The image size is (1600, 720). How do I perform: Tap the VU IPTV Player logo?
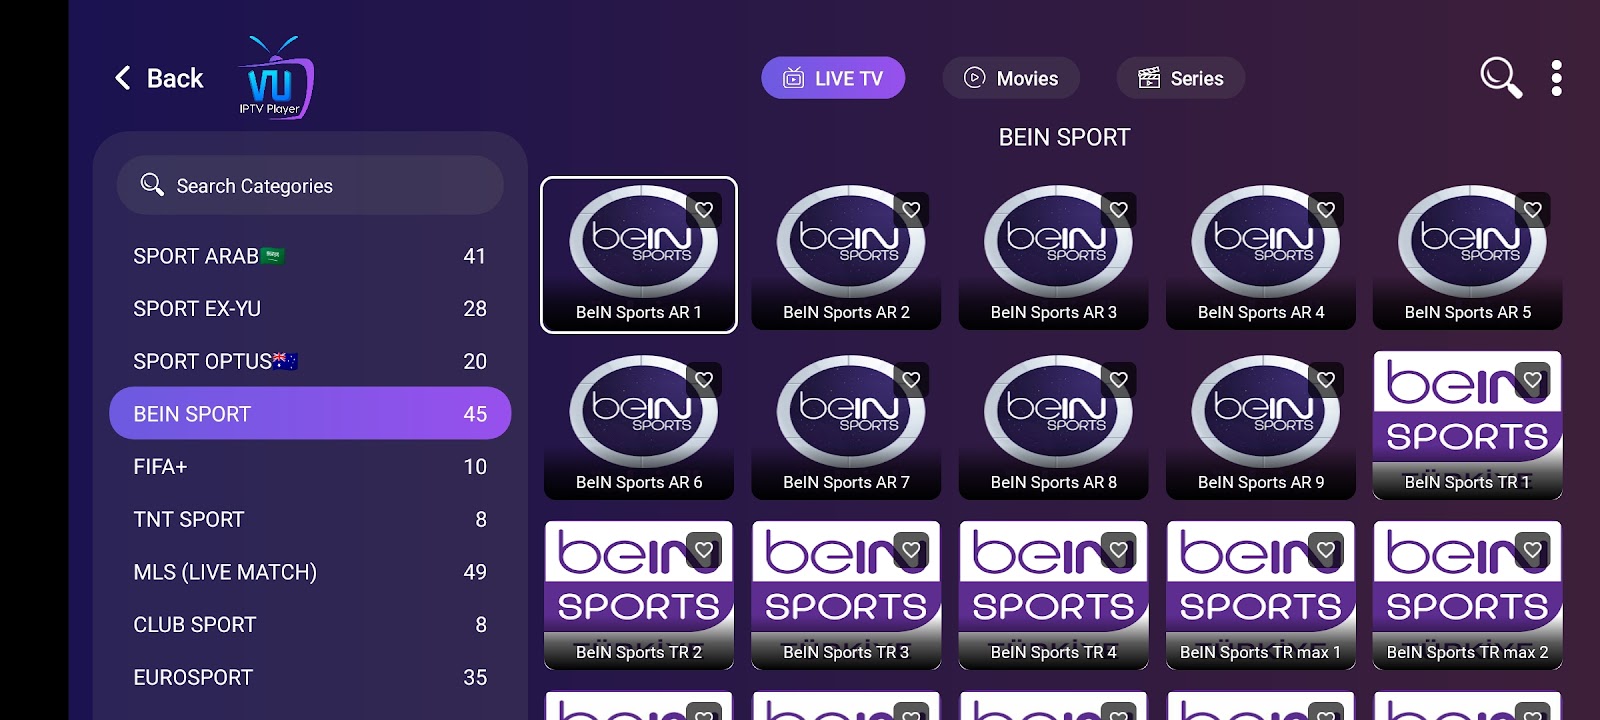click(275, 78)
